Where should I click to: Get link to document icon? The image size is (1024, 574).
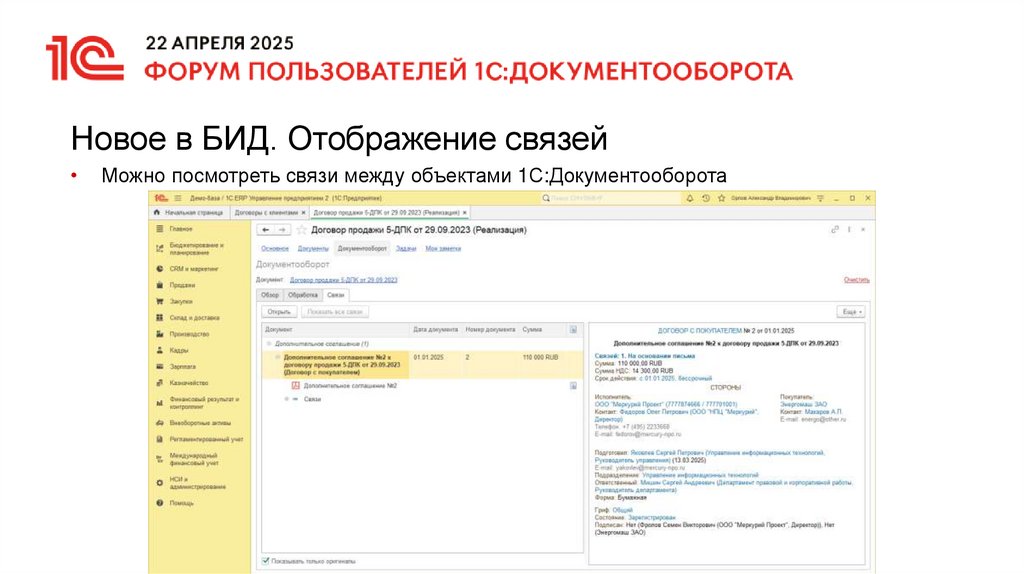click(x=835, y=230)
